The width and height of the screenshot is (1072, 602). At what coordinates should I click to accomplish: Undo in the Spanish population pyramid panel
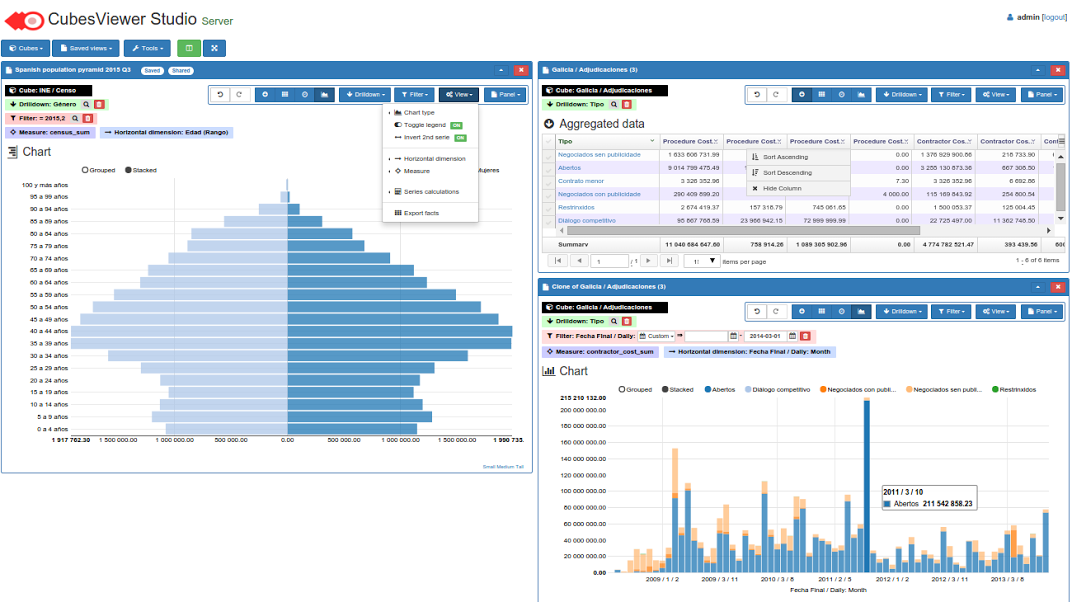coord(220,94)
